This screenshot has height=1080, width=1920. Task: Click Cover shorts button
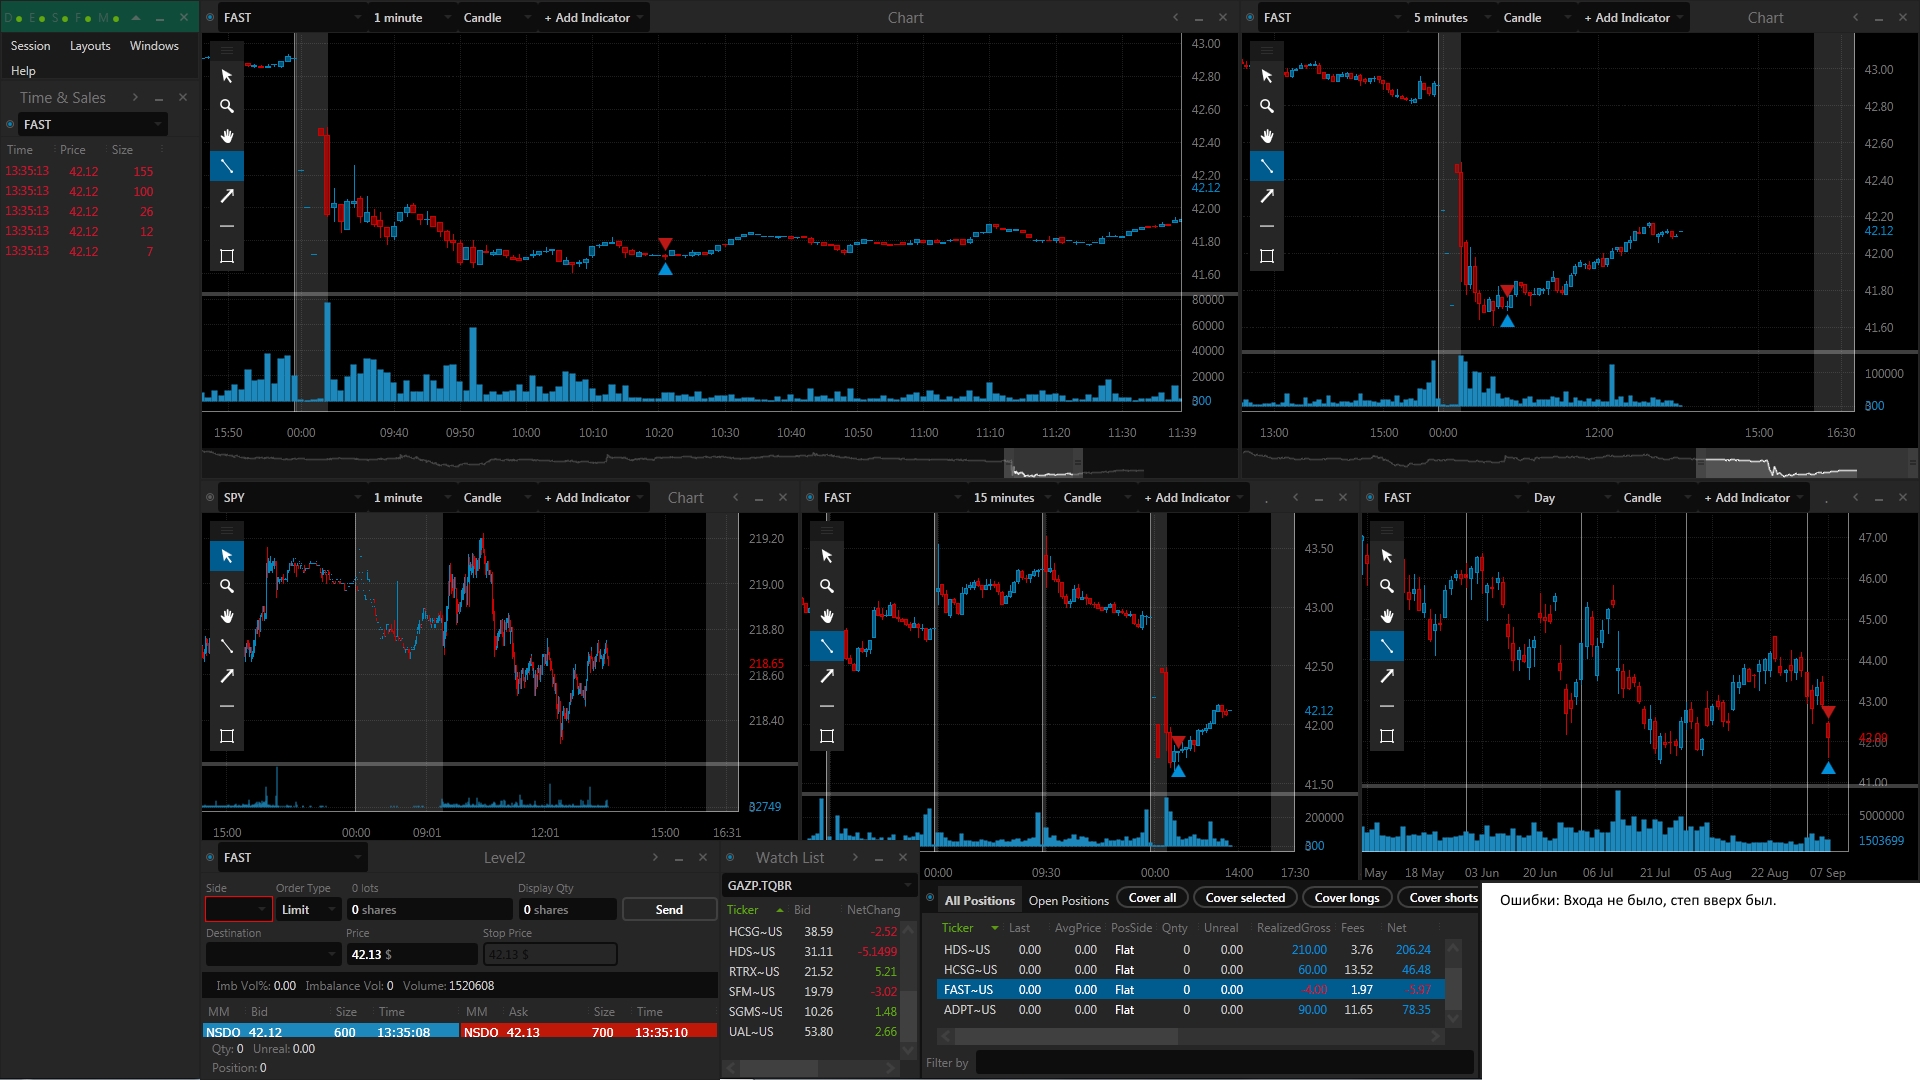click(1440, 898)
